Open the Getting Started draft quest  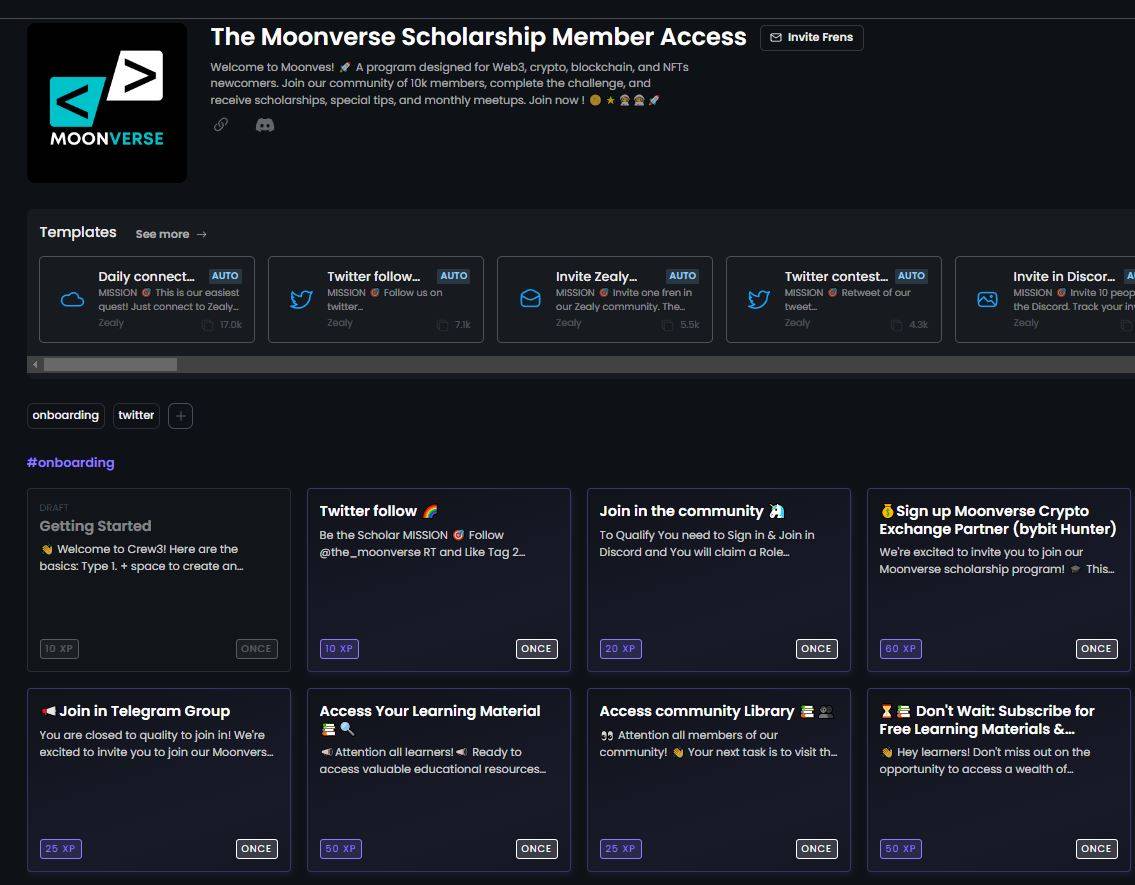159,580
